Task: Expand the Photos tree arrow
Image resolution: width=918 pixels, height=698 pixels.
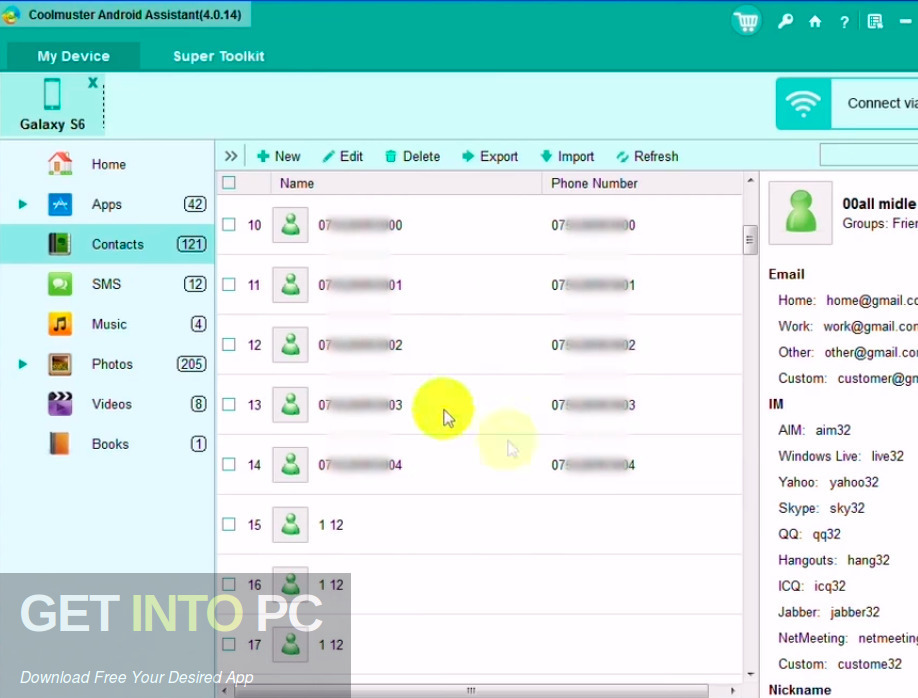Action: [22, 364]
